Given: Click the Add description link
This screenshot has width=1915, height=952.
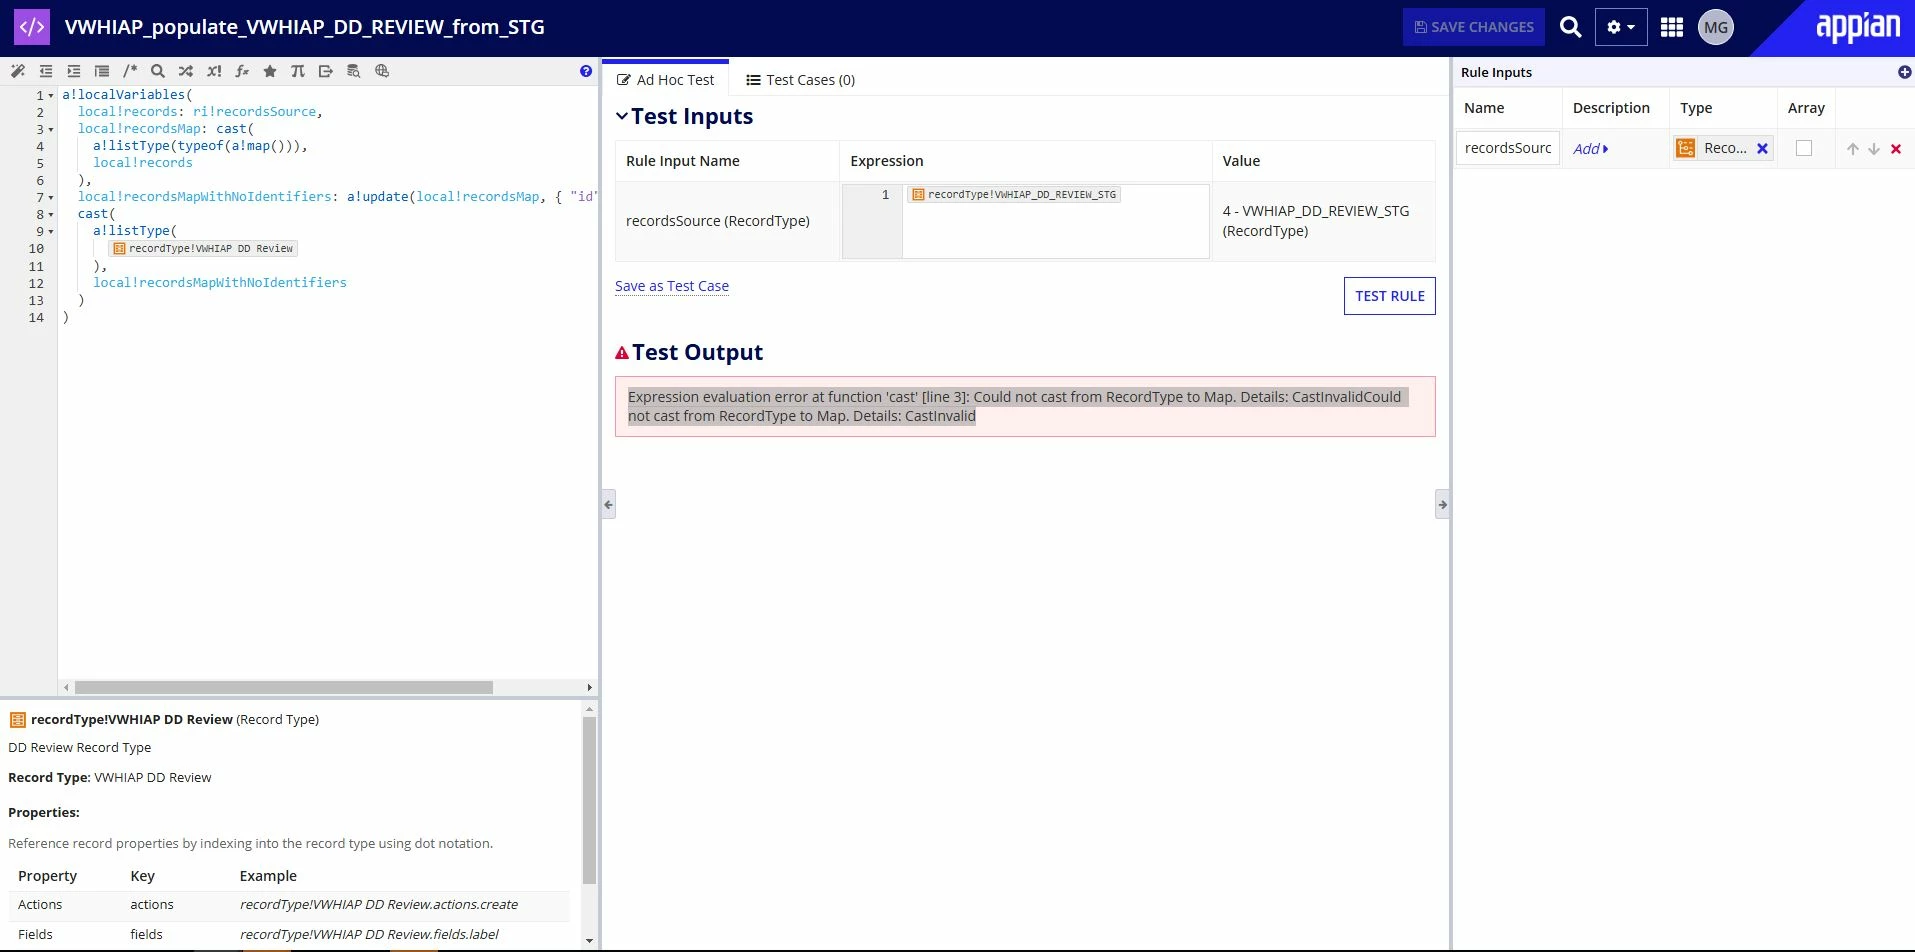Looking at the screenshot, I should (1590, 149).
